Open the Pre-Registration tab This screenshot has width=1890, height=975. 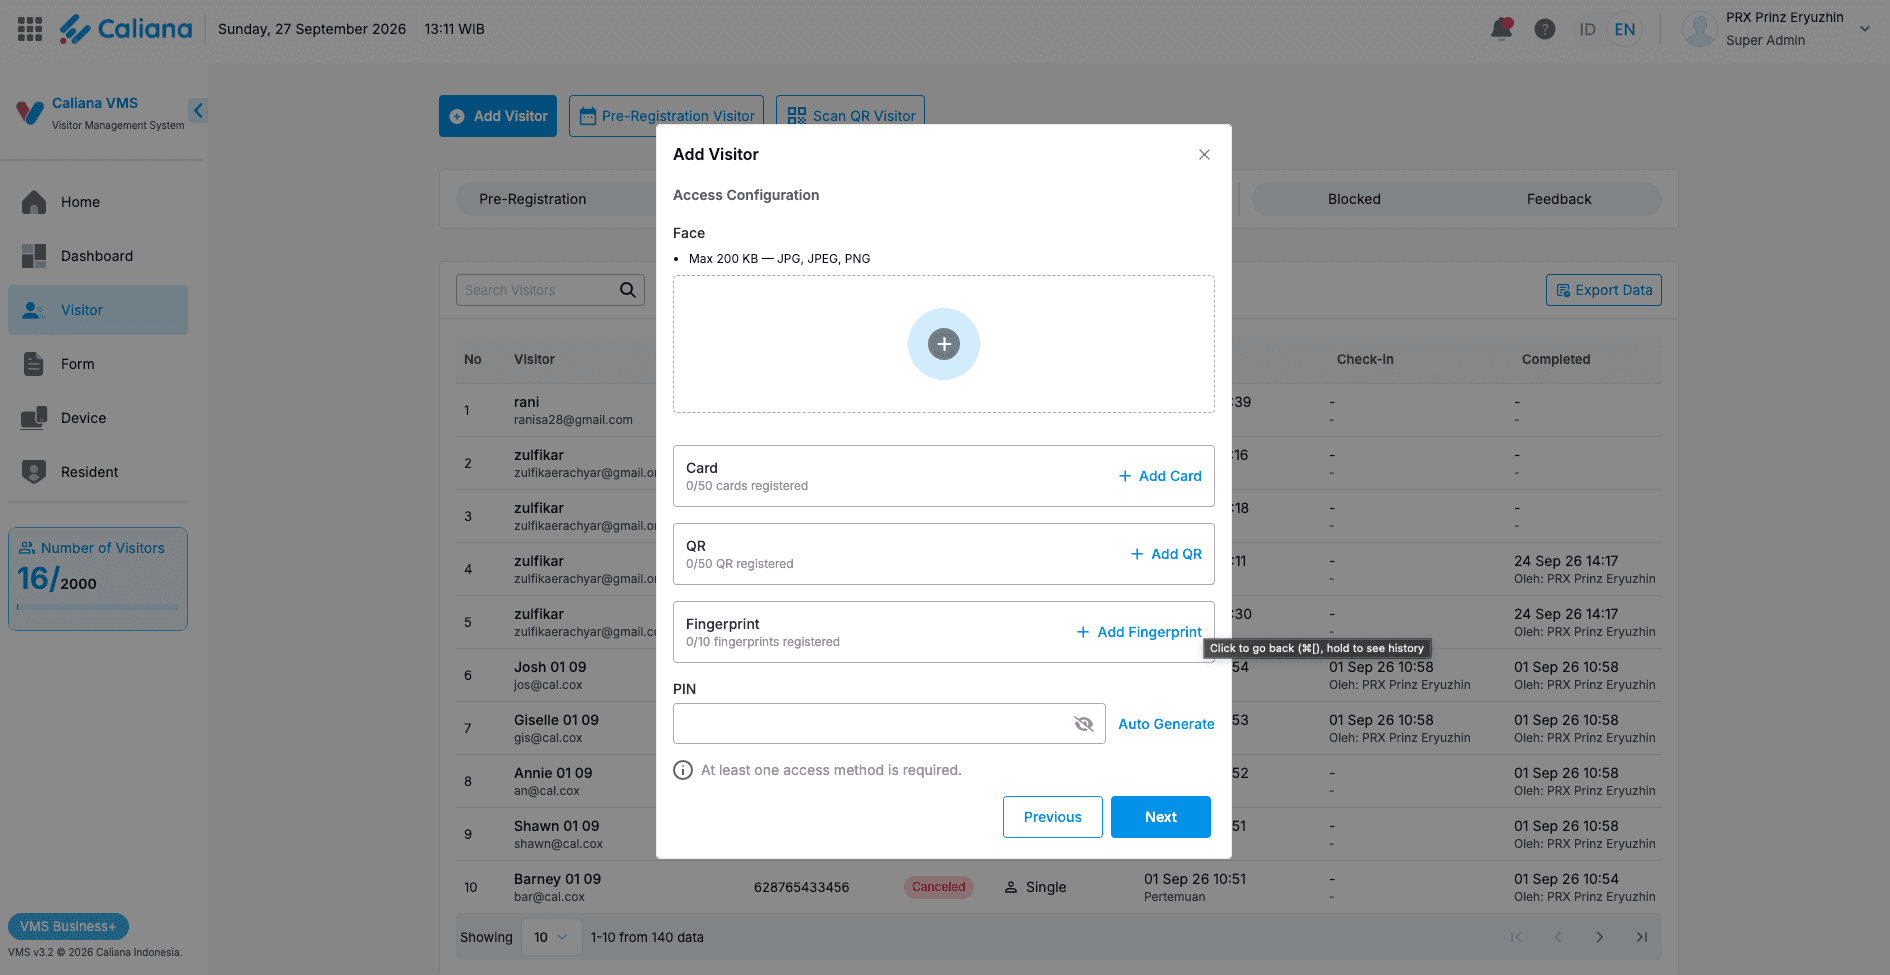(533, 199)
